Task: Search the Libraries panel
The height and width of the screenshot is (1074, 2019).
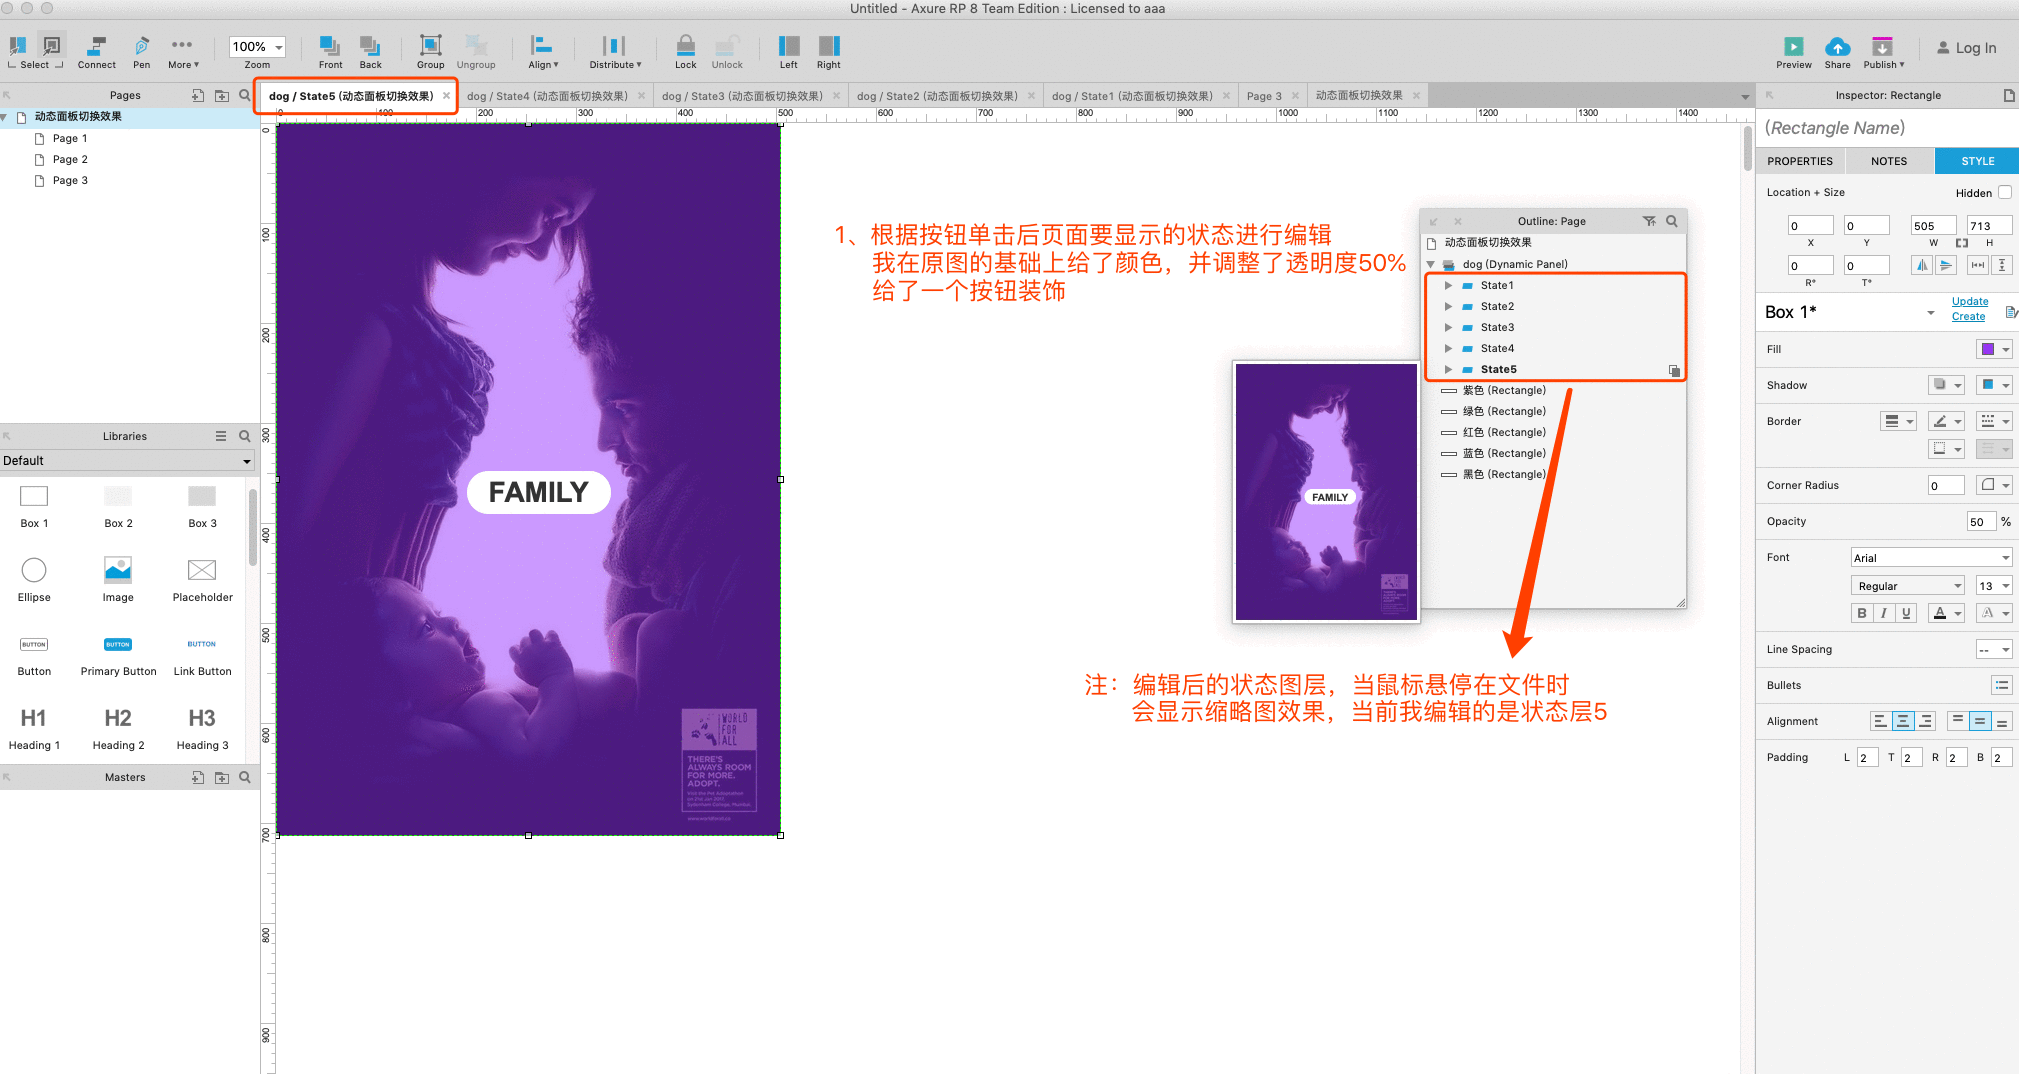Action: point(245,436)
